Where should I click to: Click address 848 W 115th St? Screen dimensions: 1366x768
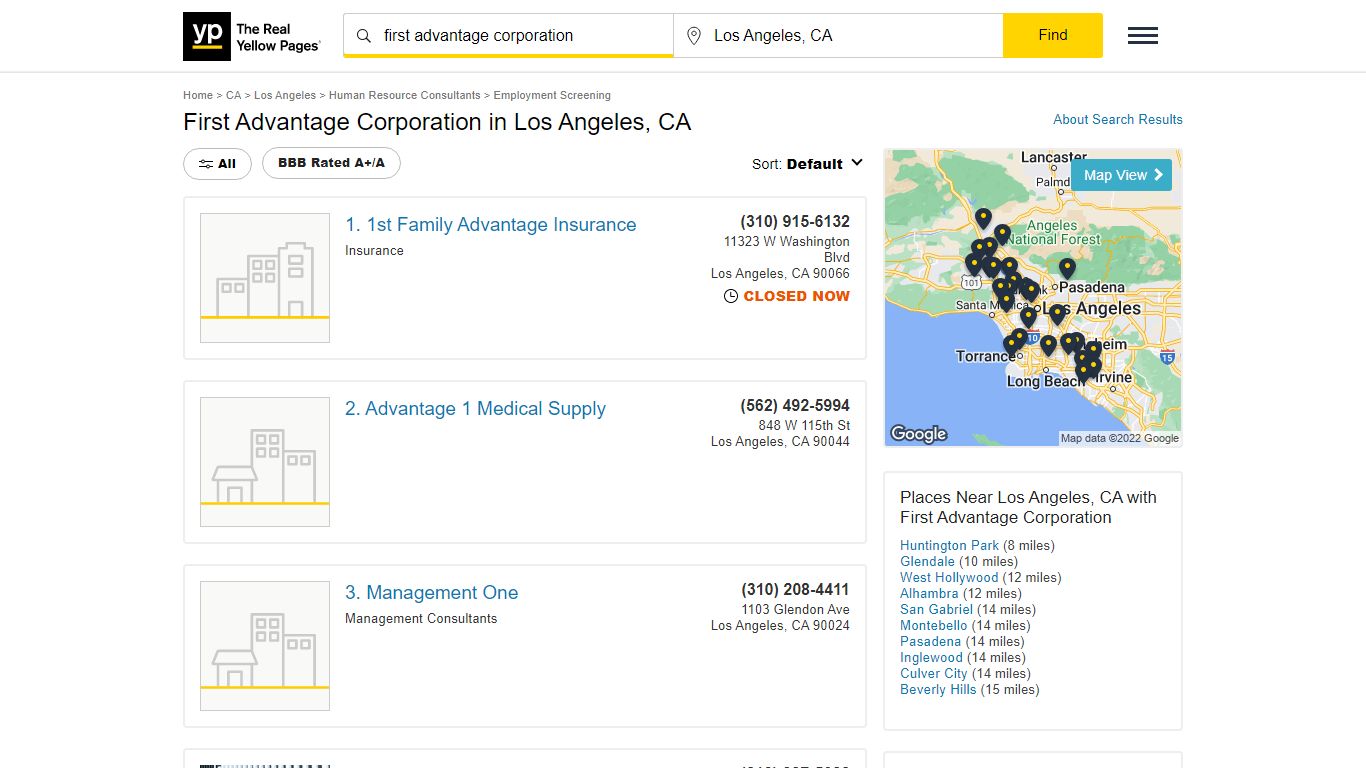click(x=804, y=425)
